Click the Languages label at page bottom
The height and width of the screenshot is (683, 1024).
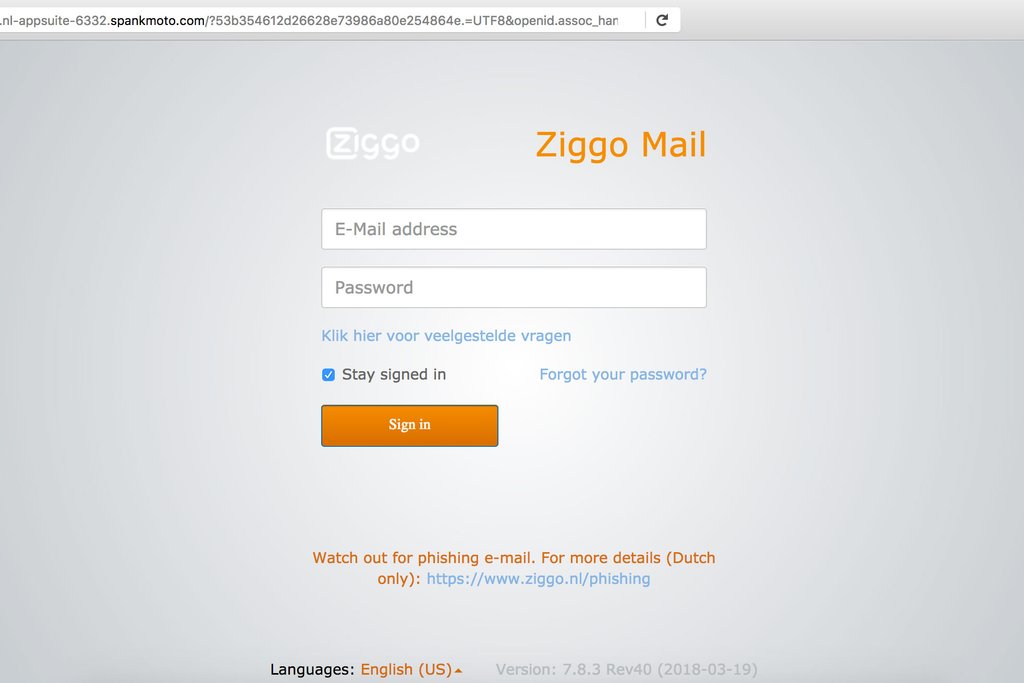pos(312,669)
